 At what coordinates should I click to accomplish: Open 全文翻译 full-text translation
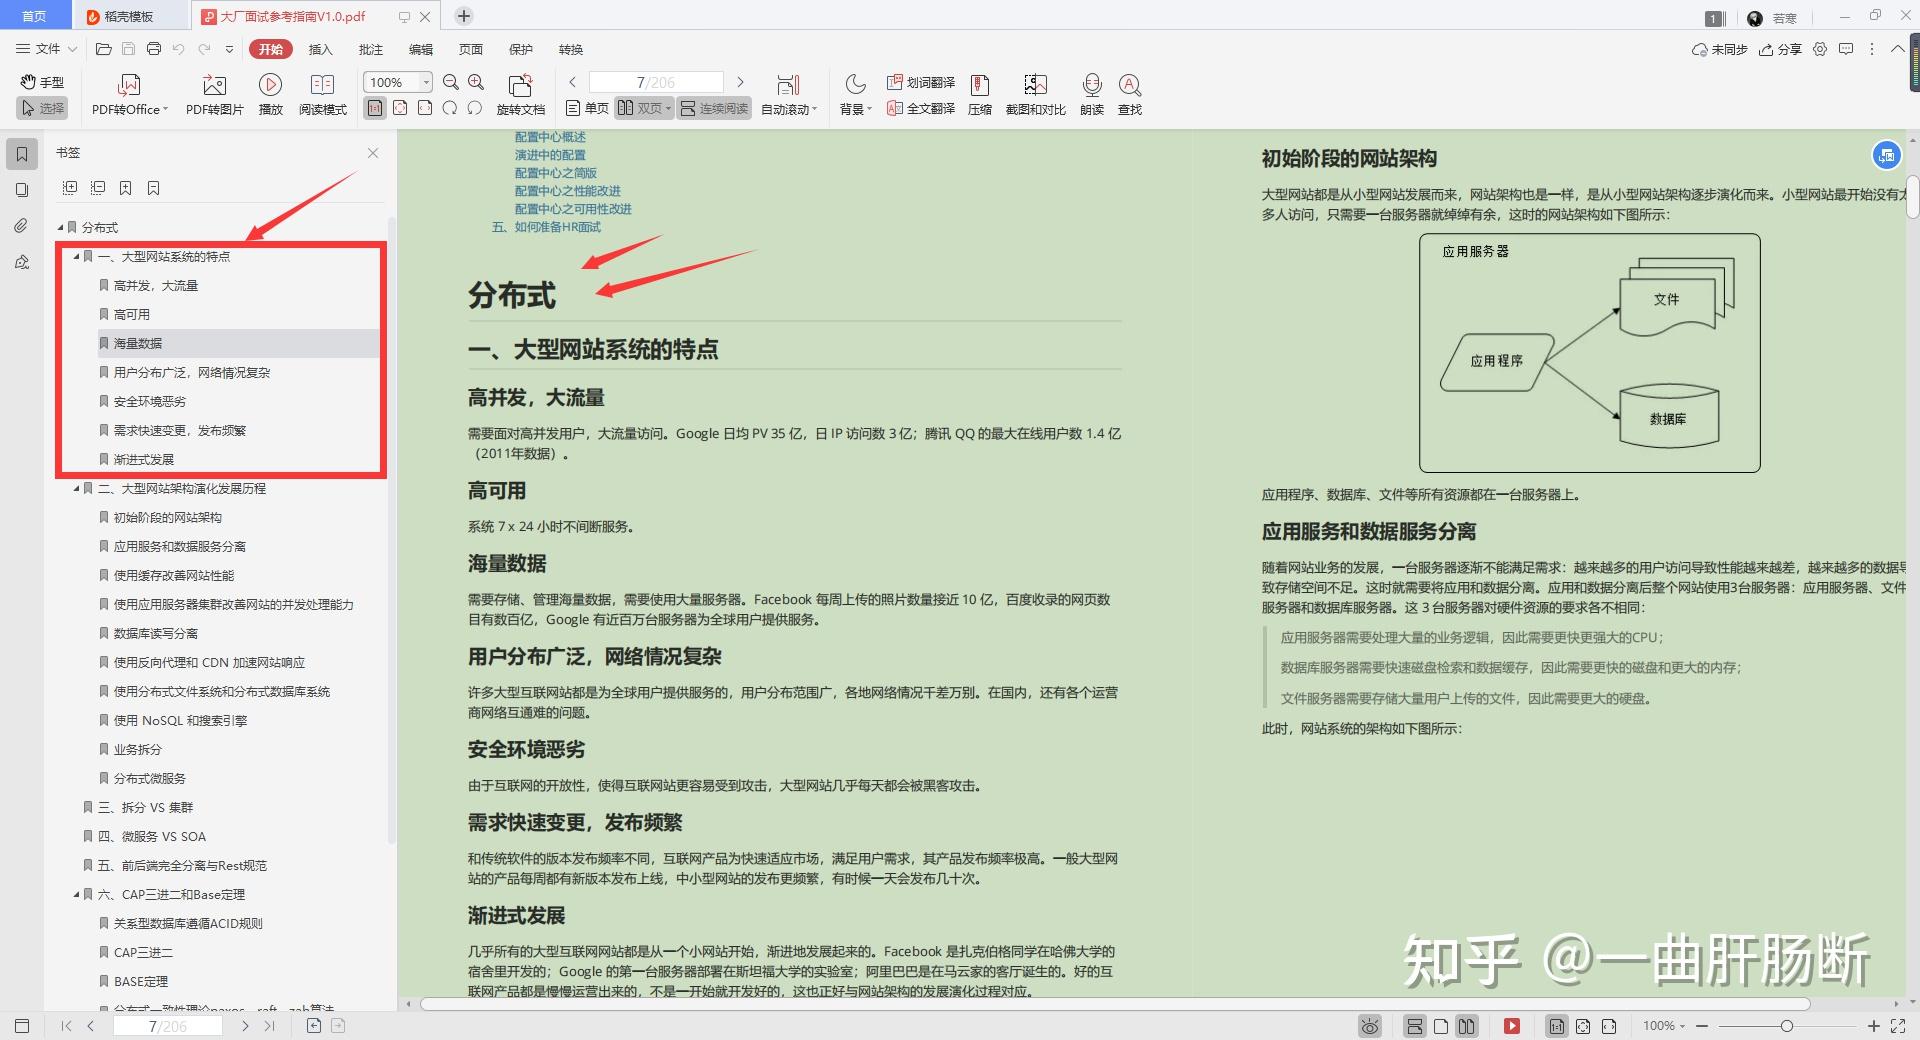point(917,108)
